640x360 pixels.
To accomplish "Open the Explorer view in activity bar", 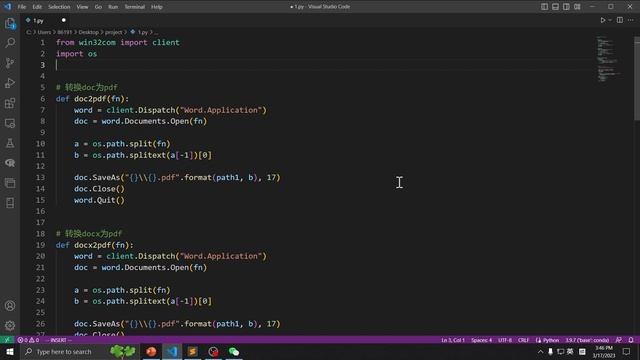I will 10,23.
